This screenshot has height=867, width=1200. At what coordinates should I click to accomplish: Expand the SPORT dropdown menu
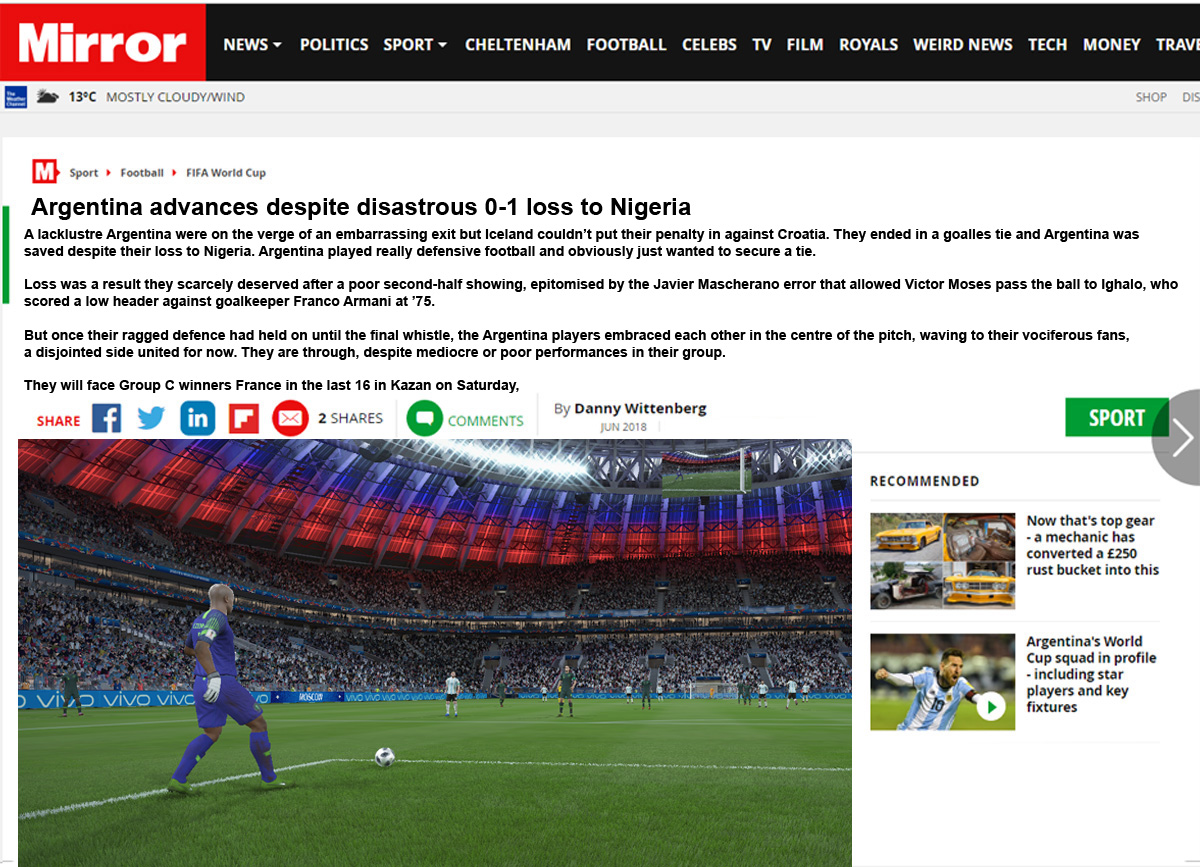(415, 44)
